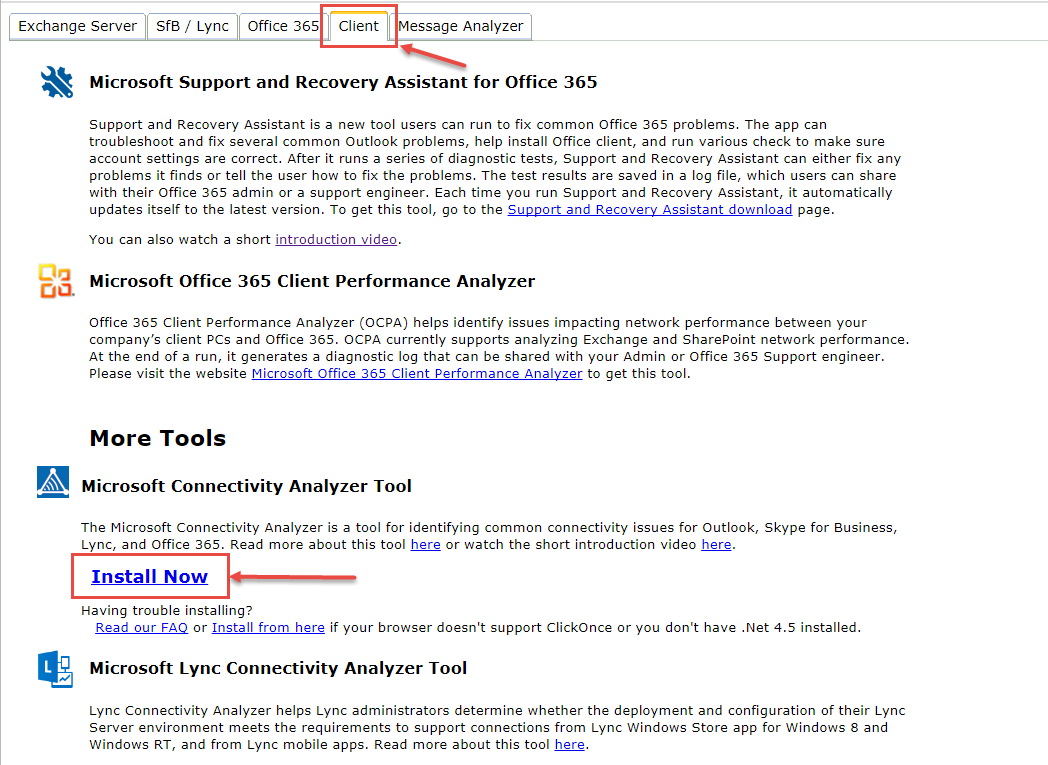The width and height of the screenshot is (1048, 765).
Task: Click the Lync Connectivity Analyzer Tool icon
Action: pos(55,669)
